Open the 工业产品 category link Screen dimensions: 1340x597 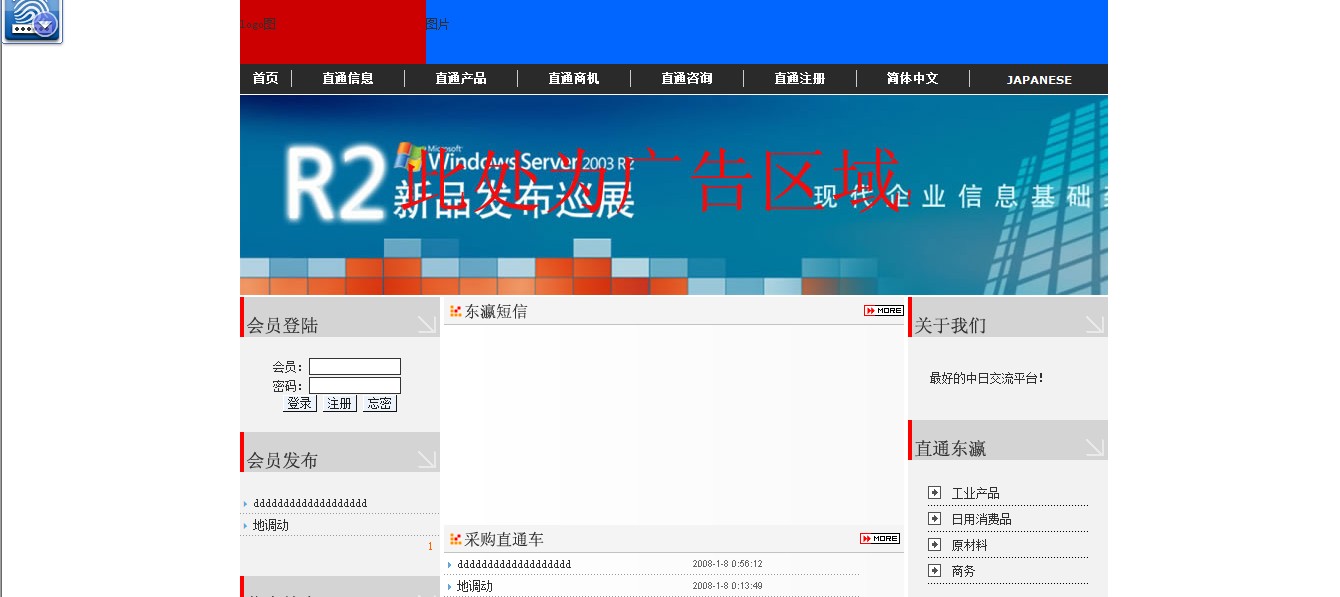pyautogui.click(x=975, y=493)
